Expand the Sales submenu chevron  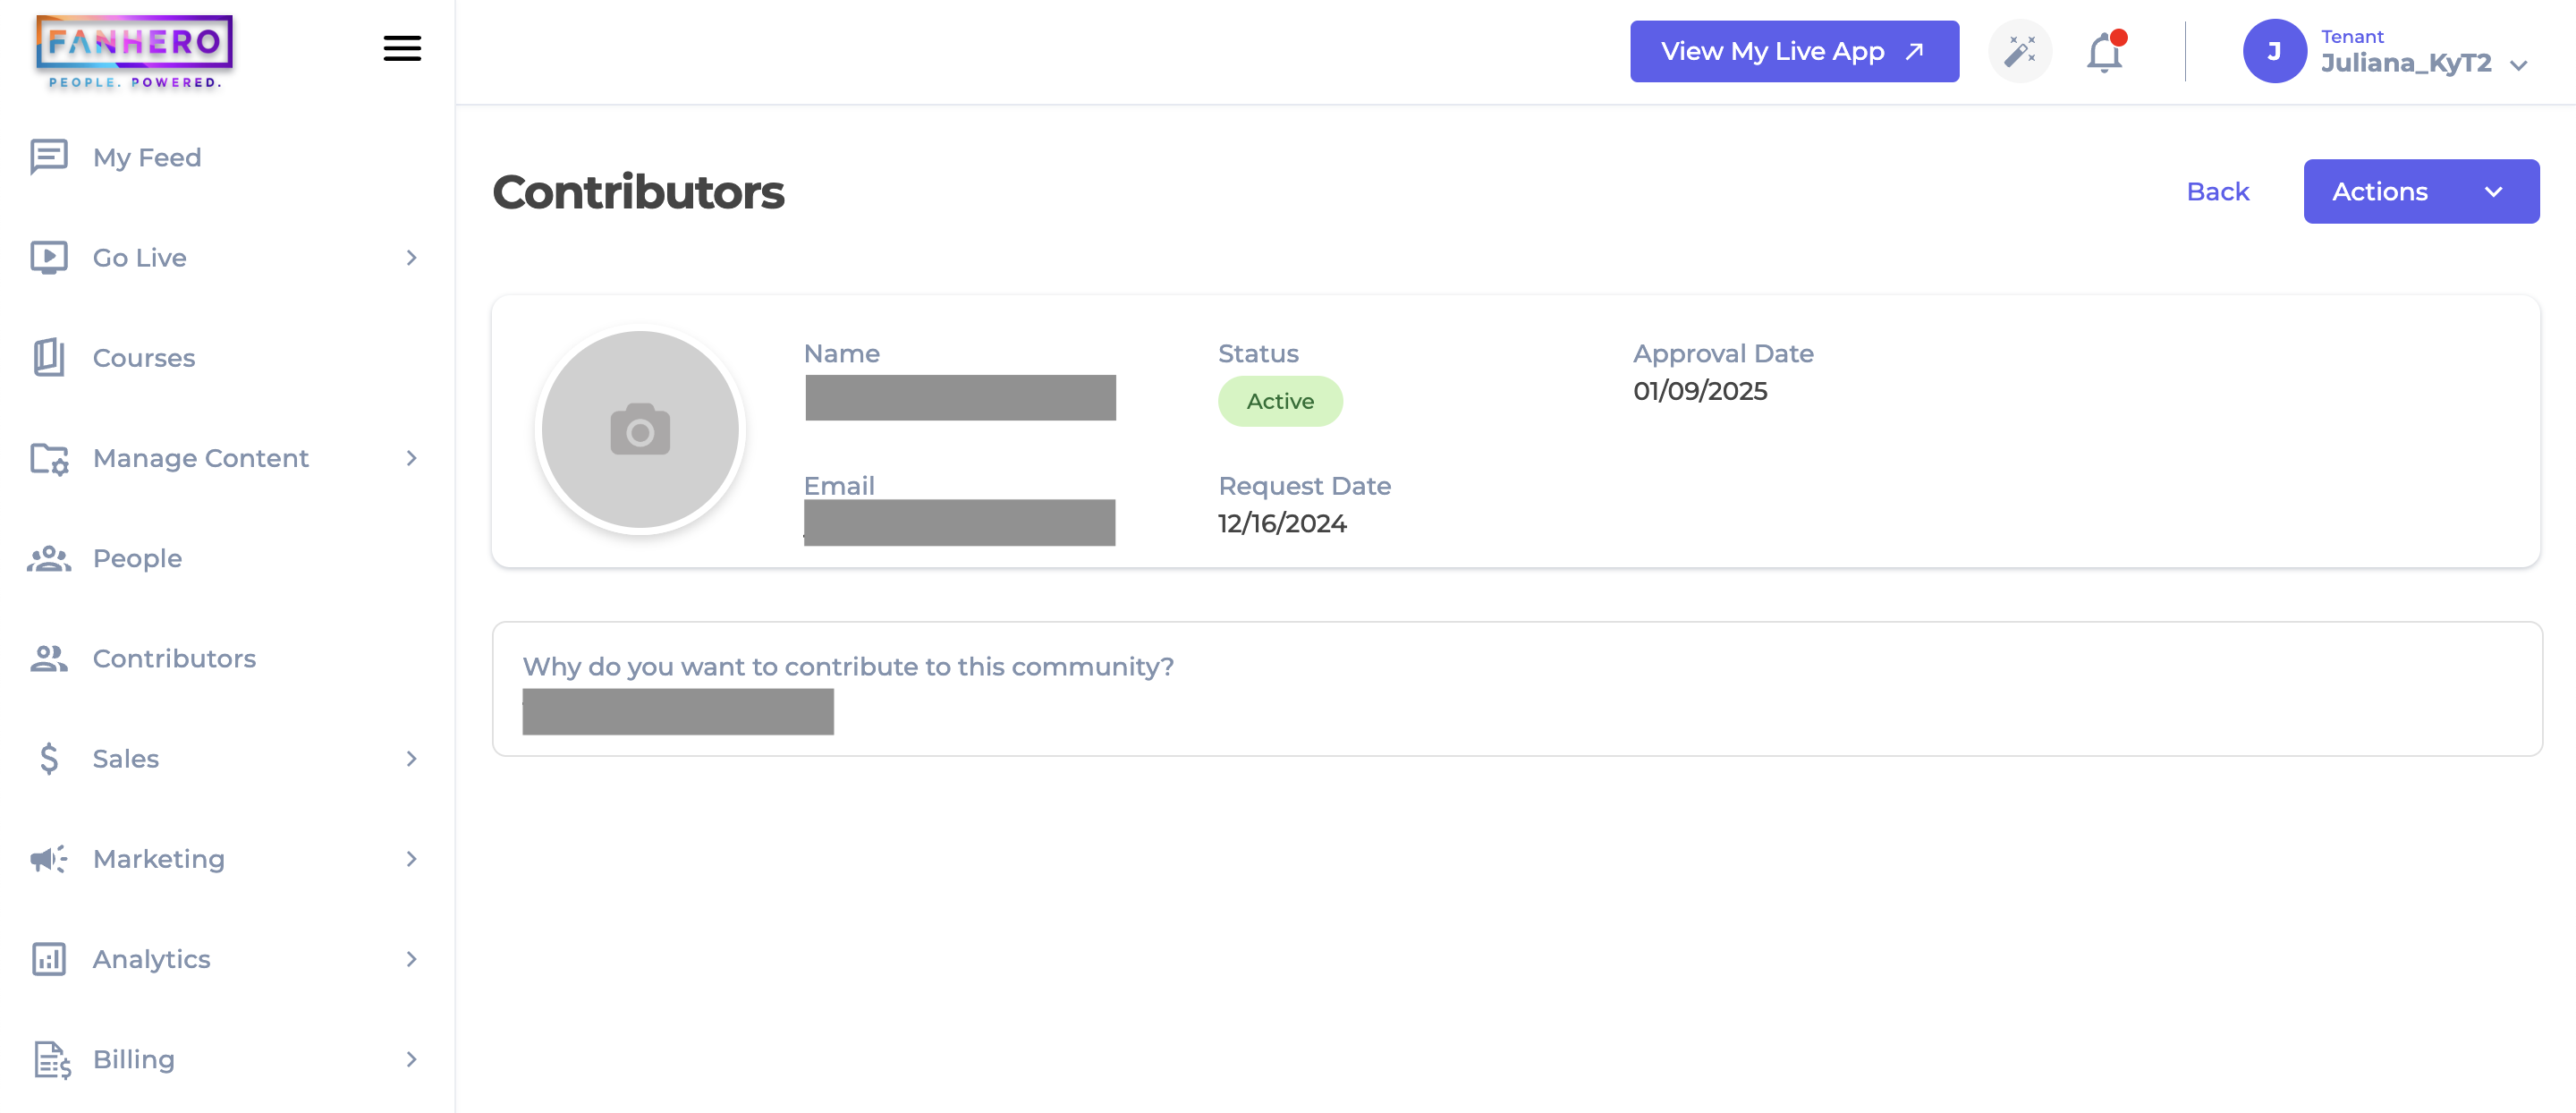click(411, 758)
